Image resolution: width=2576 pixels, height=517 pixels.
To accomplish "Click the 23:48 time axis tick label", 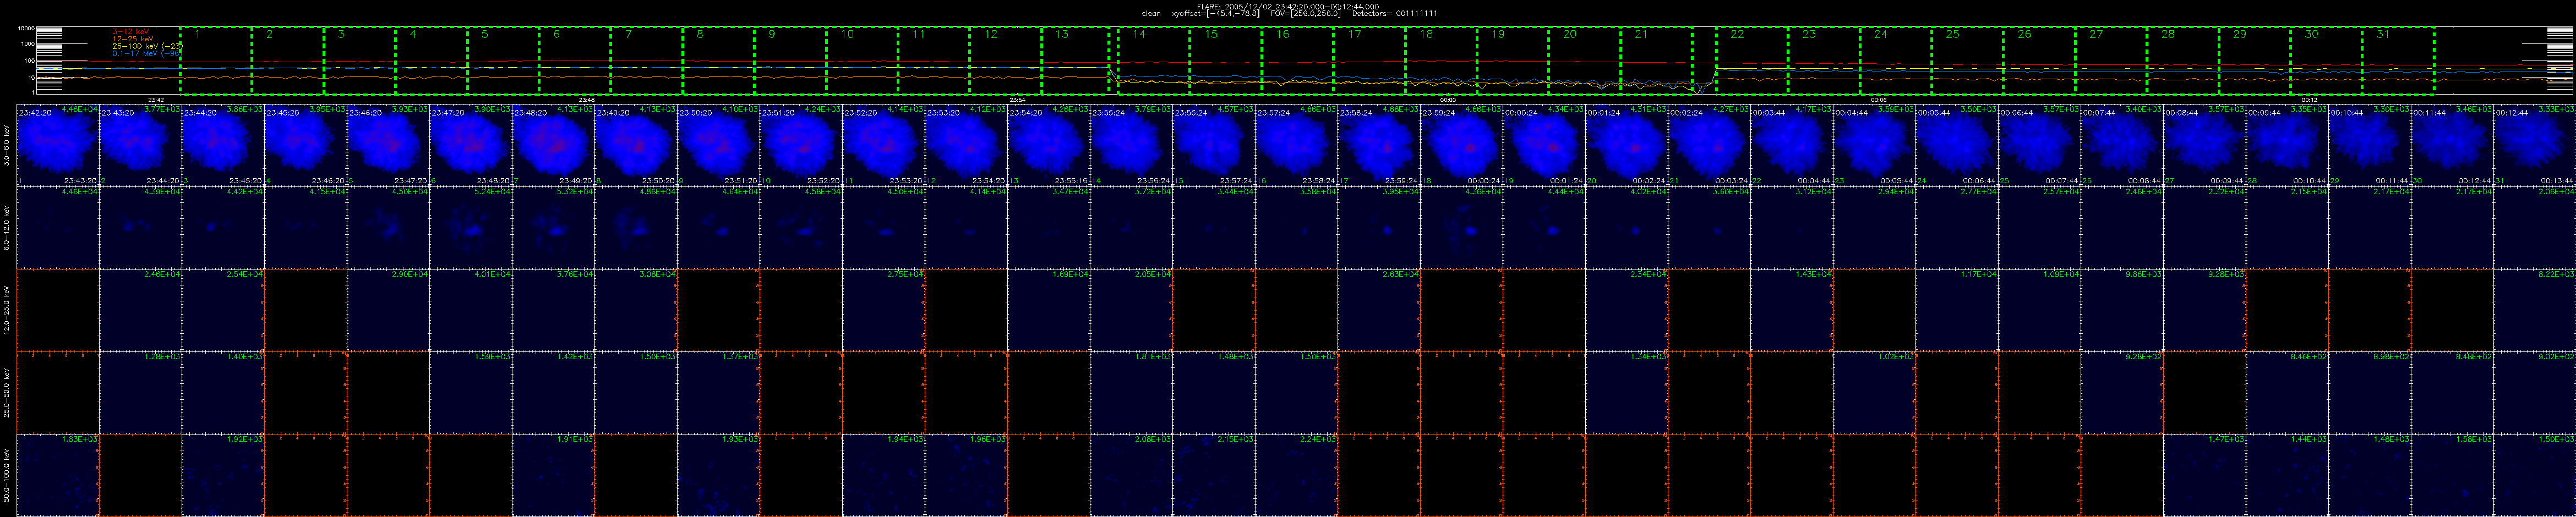I will click(x=587, y=100).
